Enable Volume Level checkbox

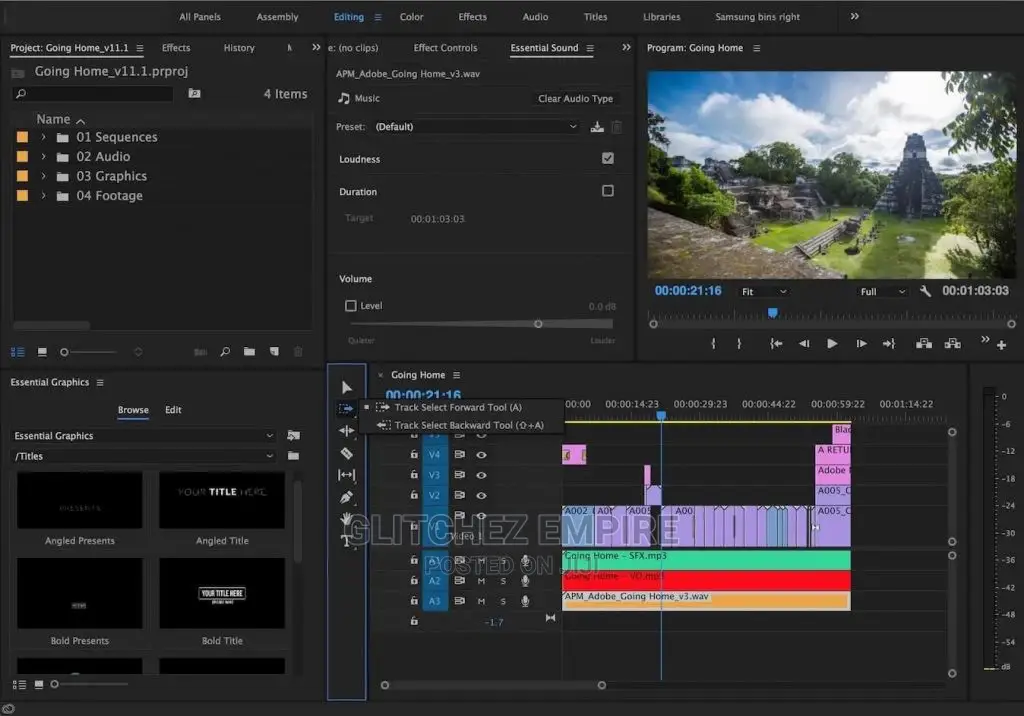351,306
